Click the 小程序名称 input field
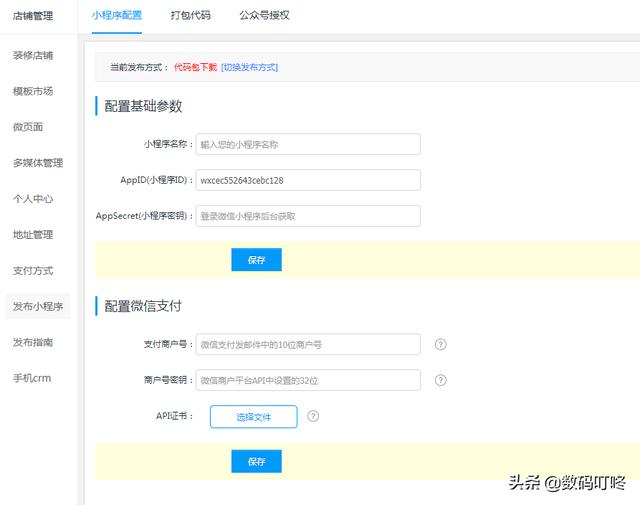This screenshot has width=640, height=505. 308,144
